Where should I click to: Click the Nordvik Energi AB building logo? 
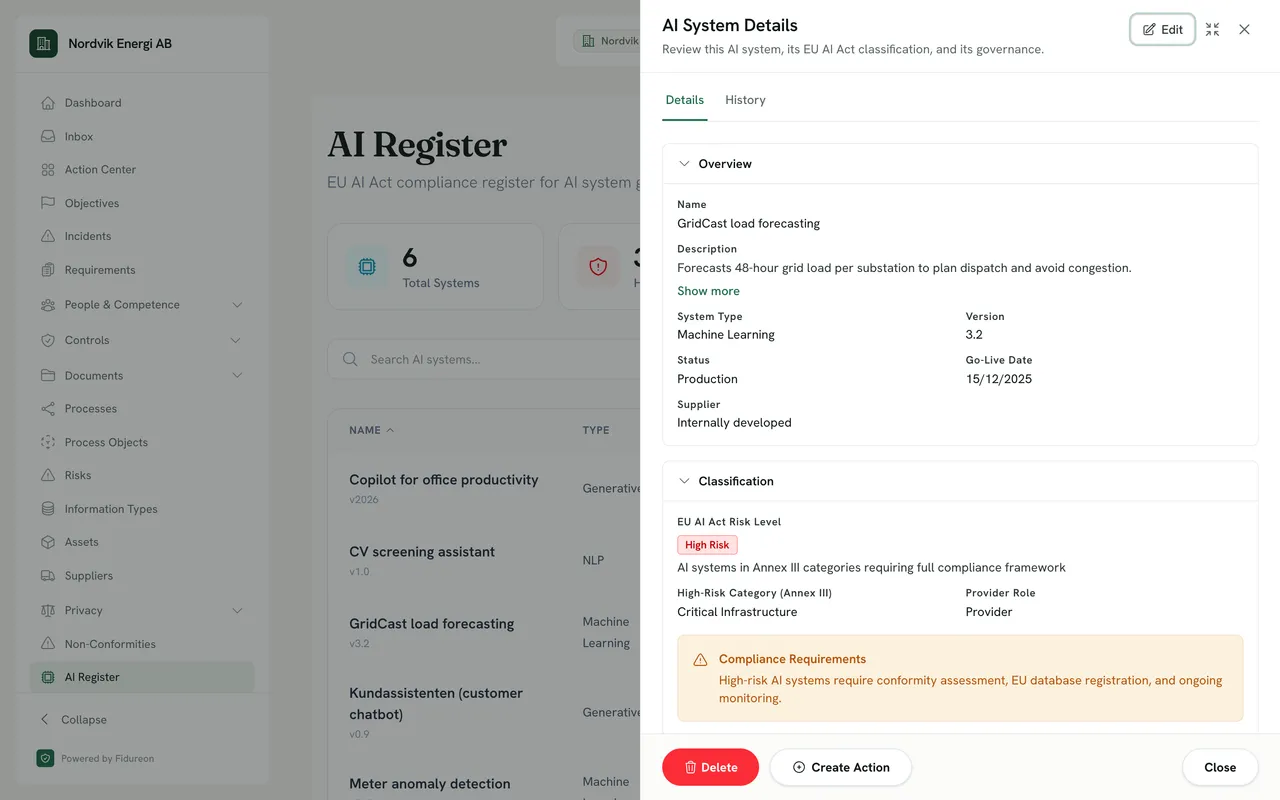point(43,43)
